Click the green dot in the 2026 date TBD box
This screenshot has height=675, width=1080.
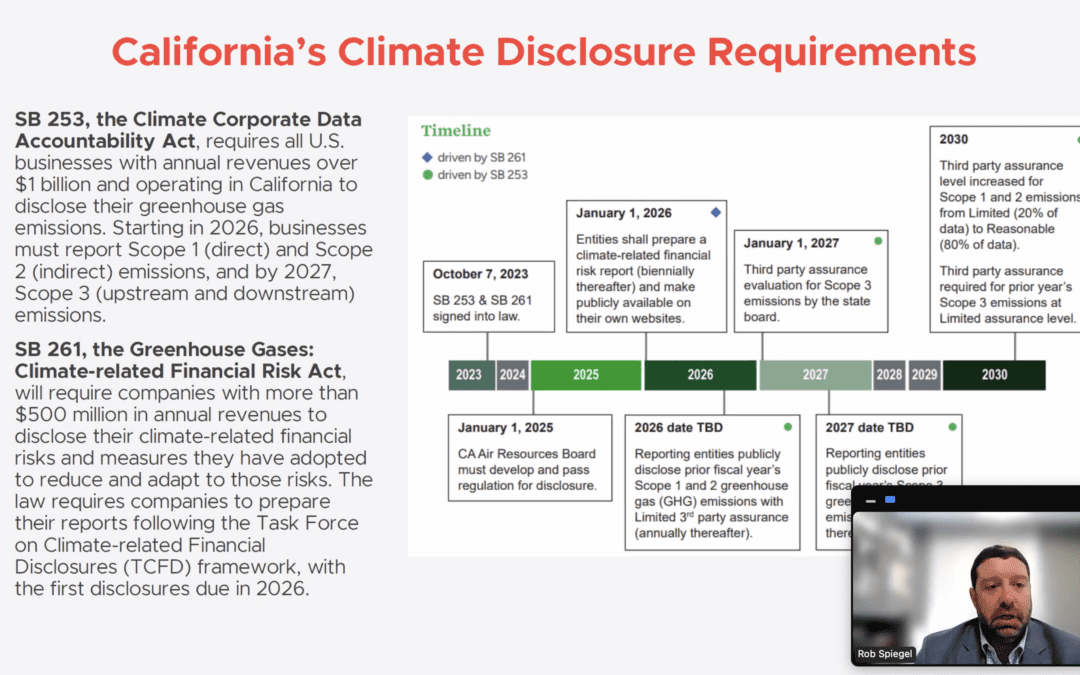788,427
